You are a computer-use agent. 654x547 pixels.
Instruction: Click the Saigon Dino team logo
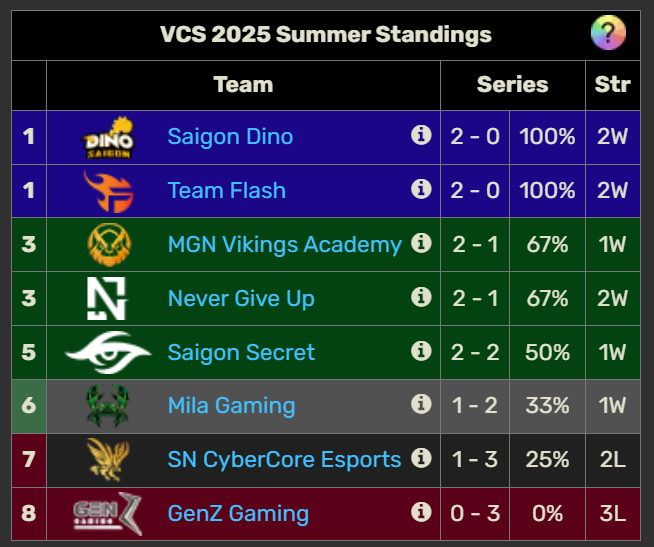point(108,138)
